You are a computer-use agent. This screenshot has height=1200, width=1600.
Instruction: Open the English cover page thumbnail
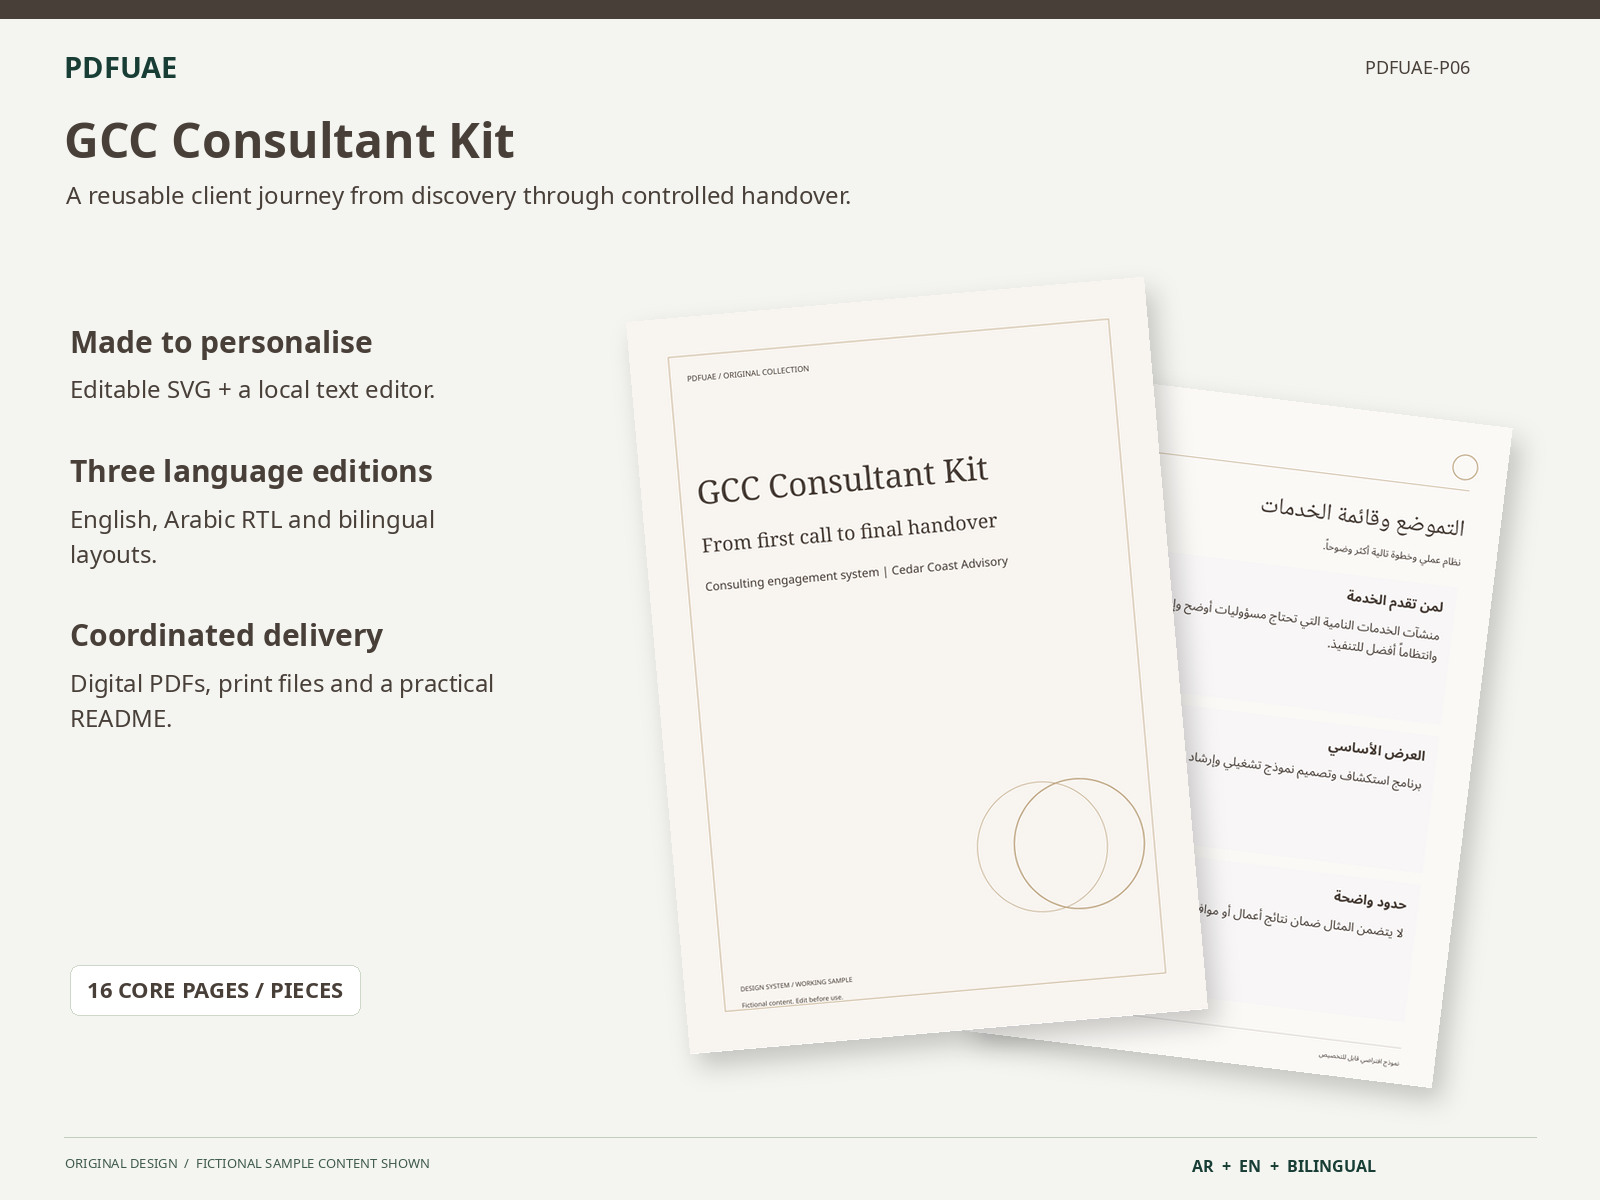point(916,665)
